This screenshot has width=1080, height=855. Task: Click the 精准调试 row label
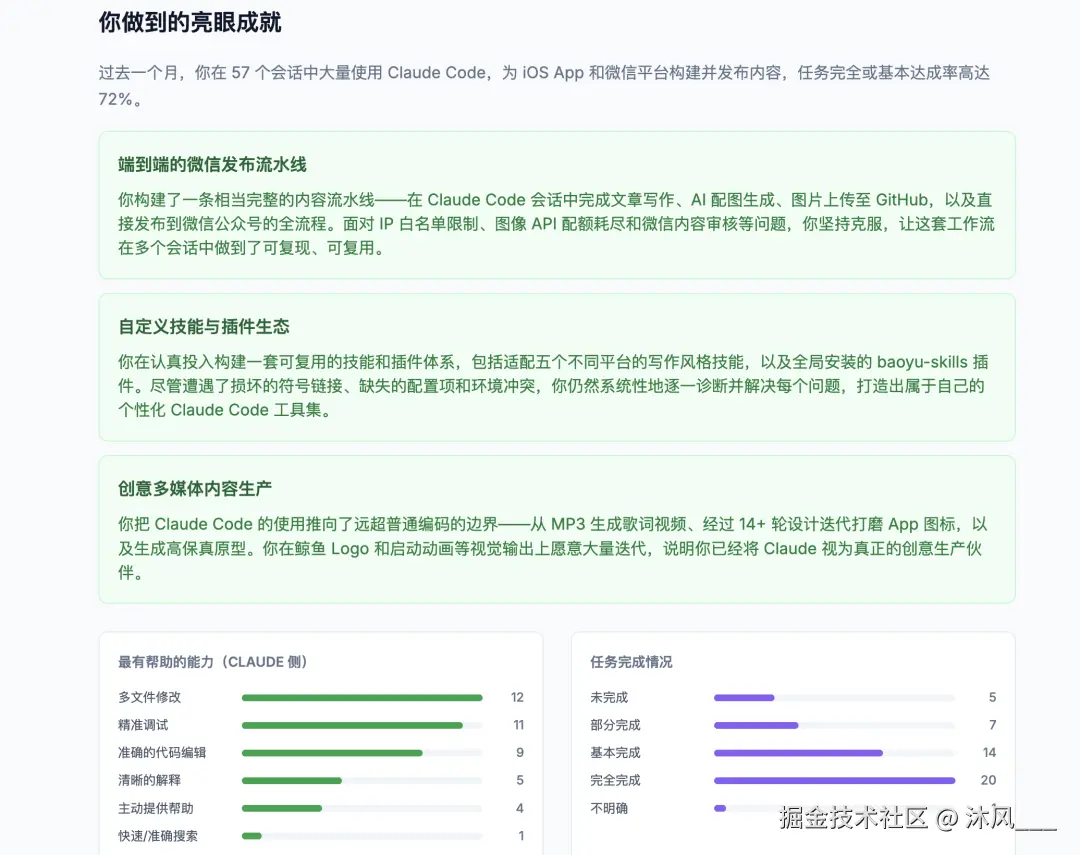tap(143, 725)
